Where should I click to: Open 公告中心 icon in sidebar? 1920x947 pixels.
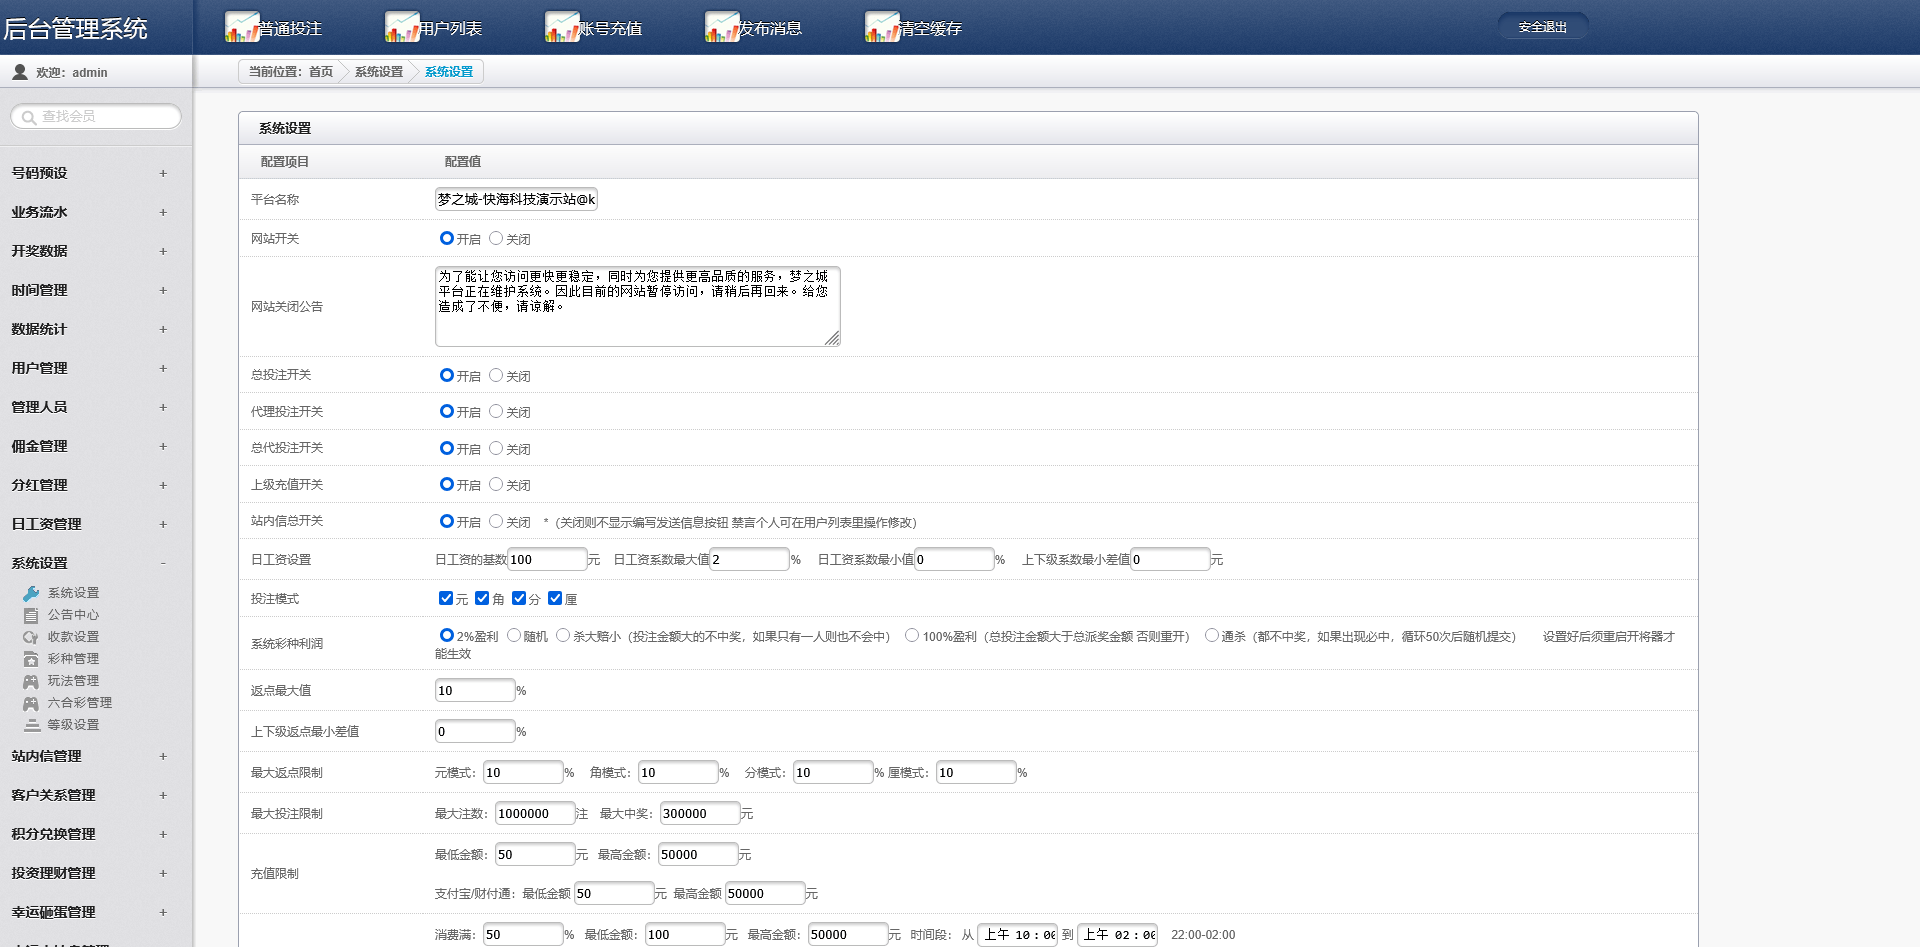(31, 615)
